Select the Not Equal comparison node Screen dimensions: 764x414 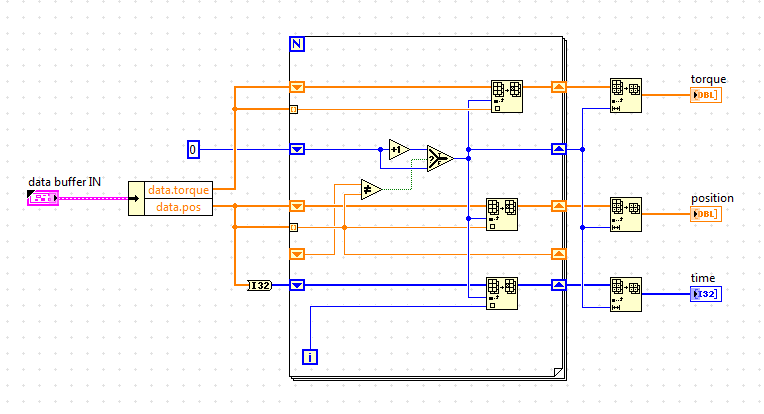pos(371,189)
